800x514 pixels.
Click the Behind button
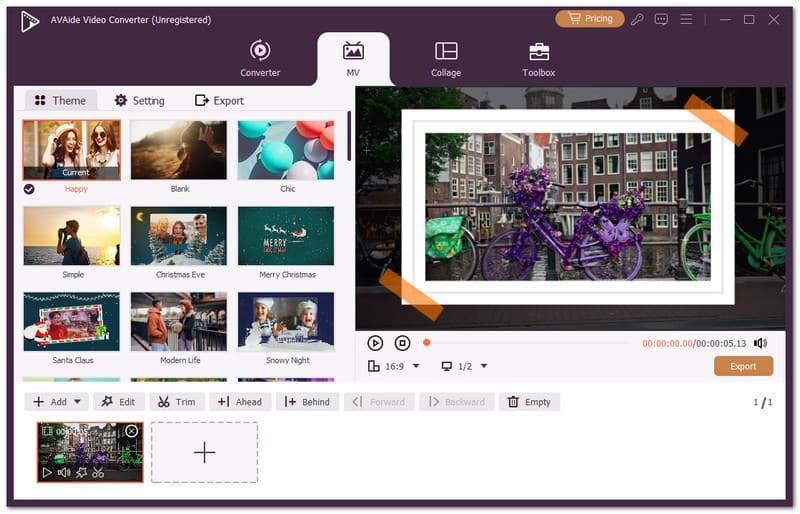[308, 402]
